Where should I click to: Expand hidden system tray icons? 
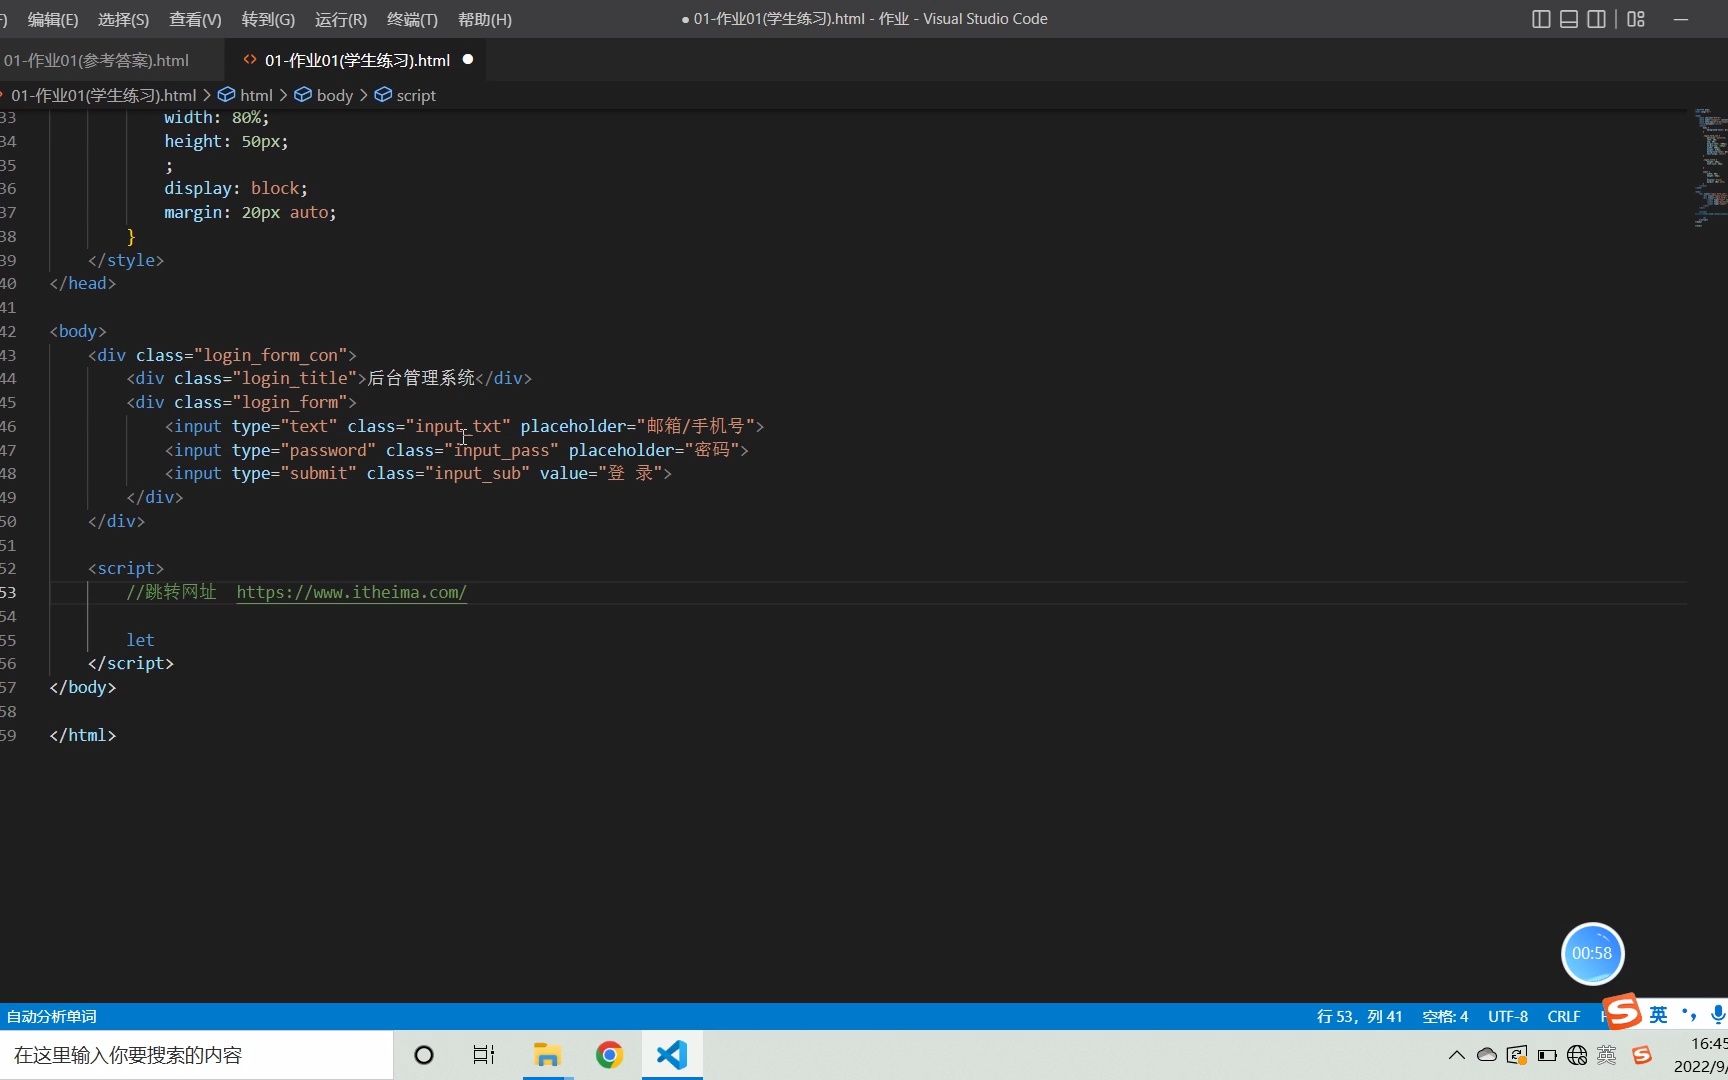point(1457,1055)
